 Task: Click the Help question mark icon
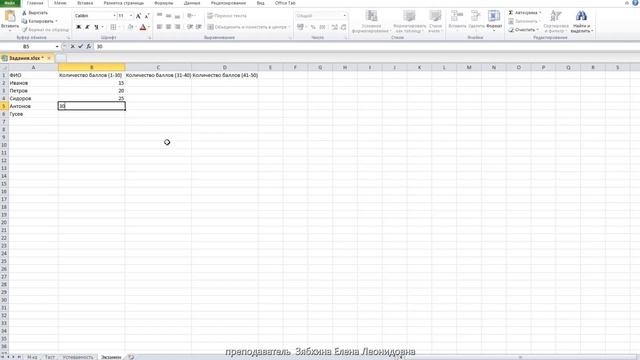[635, 3]
